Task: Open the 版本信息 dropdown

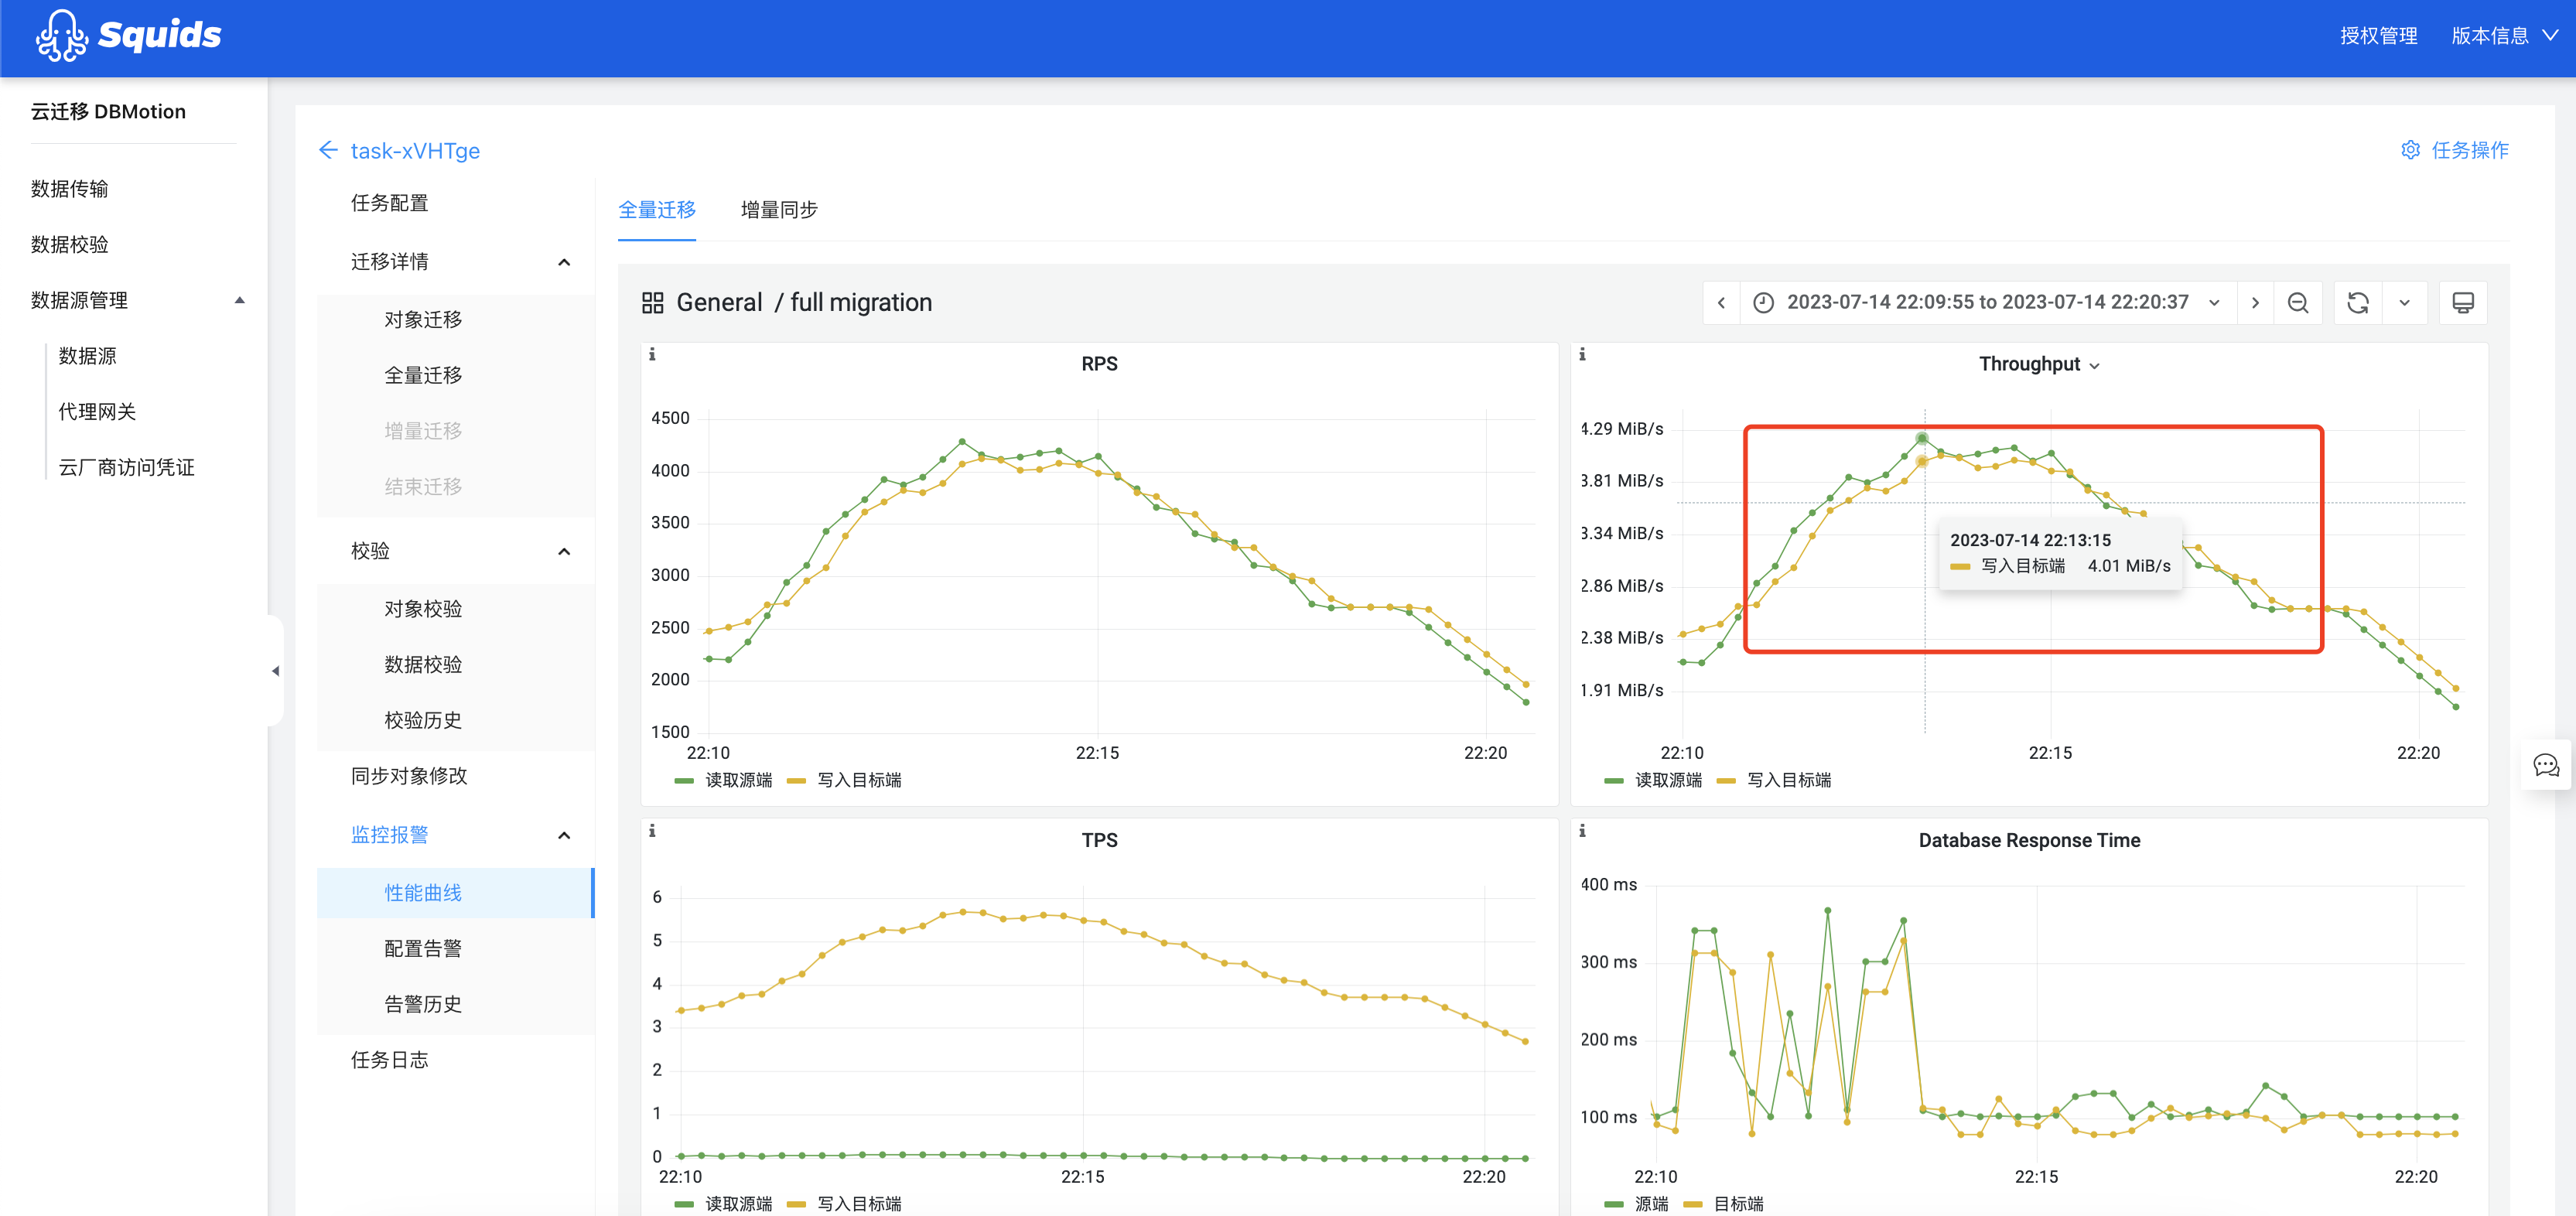Action: 2504,36
